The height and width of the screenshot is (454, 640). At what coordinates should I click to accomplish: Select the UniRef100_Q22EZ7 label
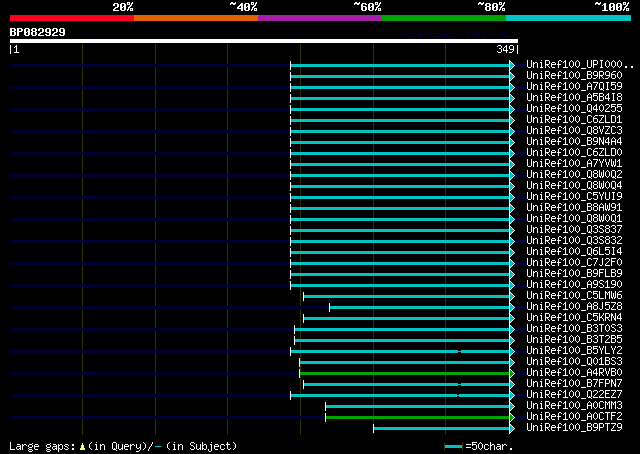574,395
